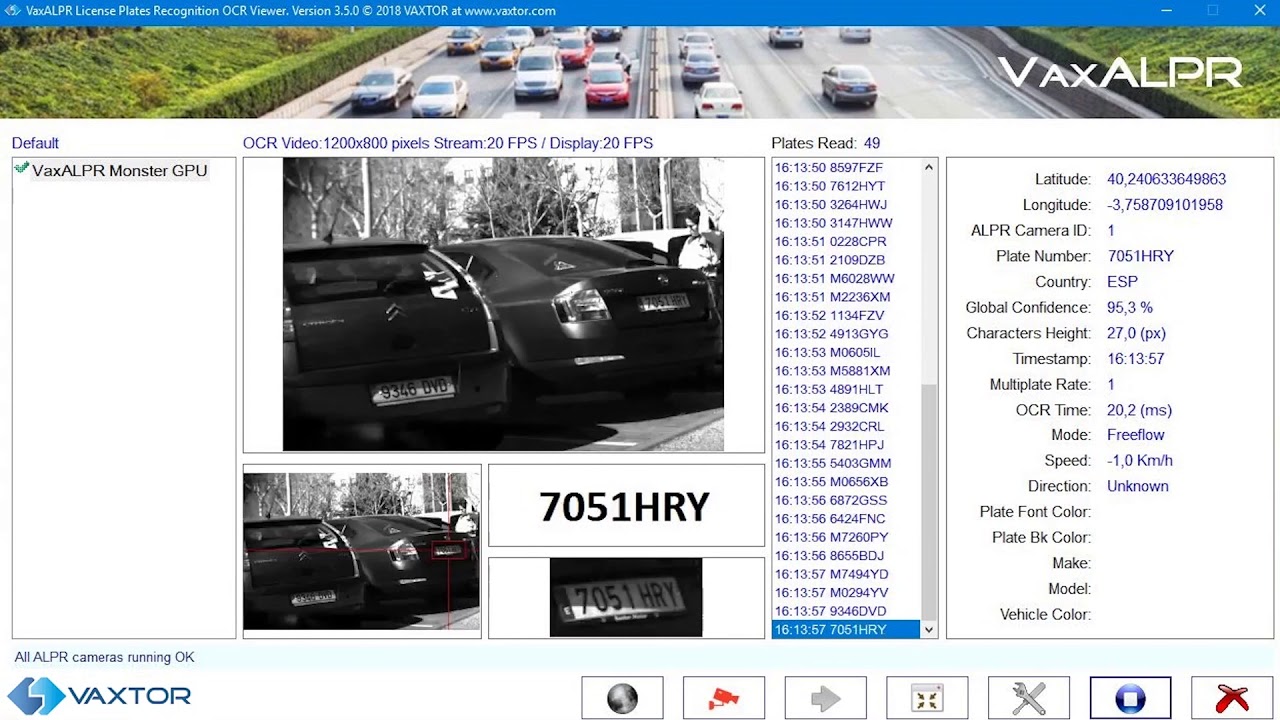The image size is (1280, 720).
Task: Click the Vaxtor logo at the bottom
Action: (100, 696)
